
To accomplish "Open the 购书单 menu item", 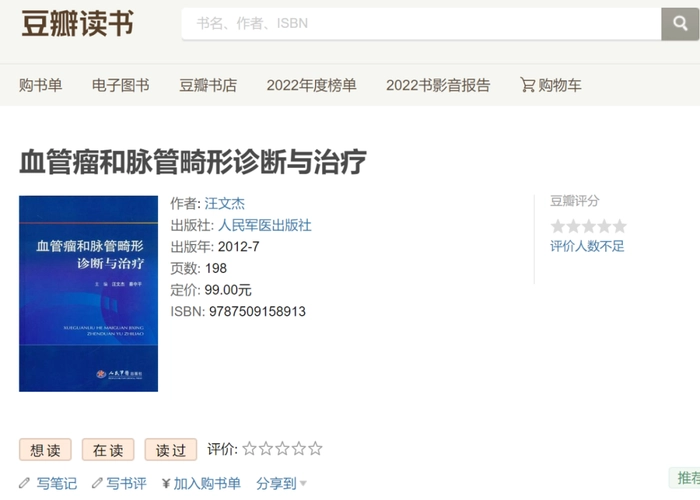I will [x=40, y=85].
